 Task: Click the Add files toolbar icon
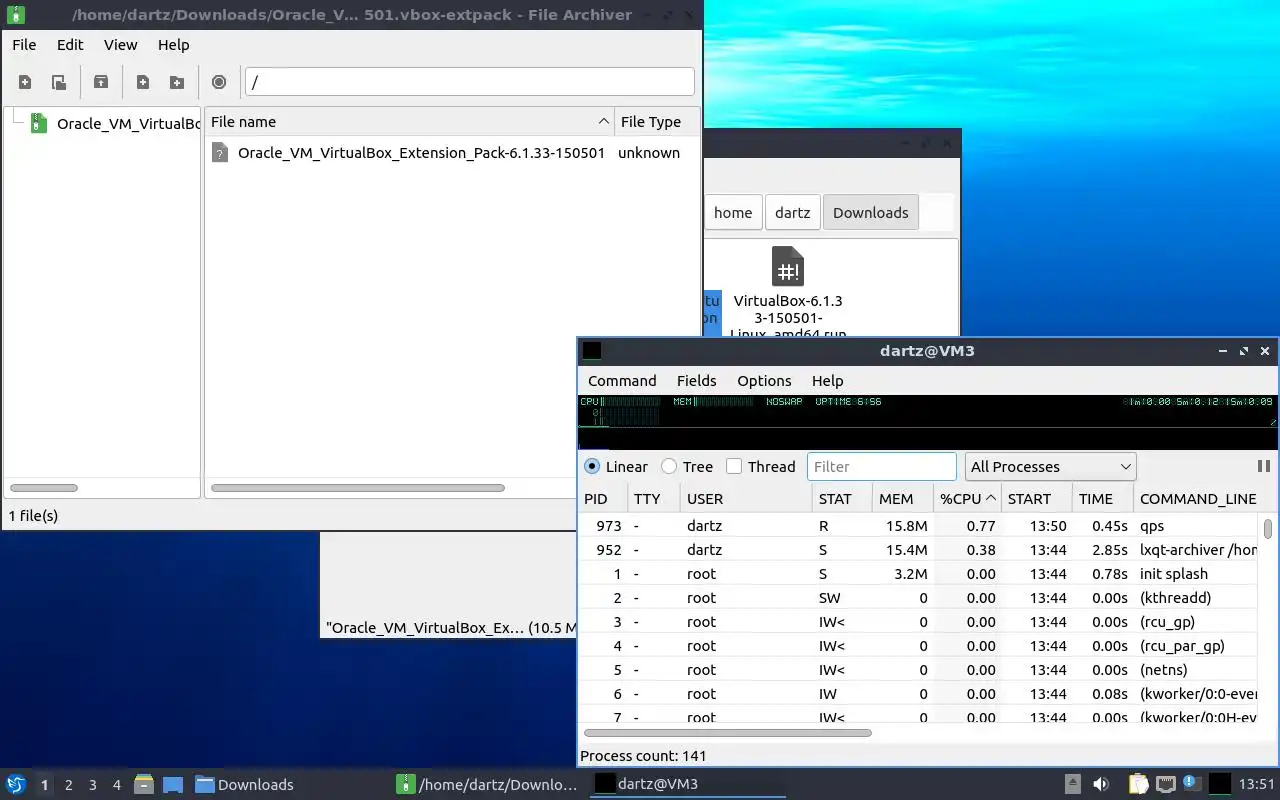pos(143,82)
